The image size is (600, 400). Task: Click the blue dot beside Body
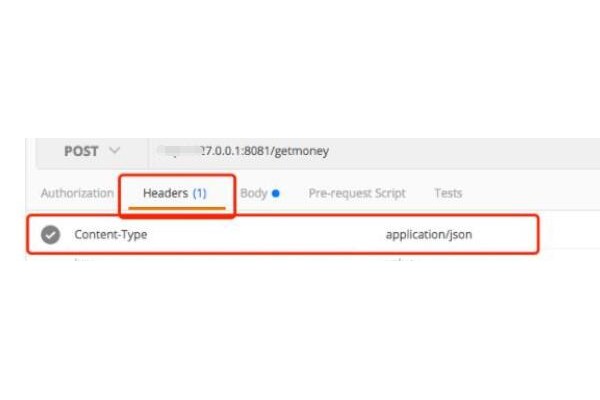tap(275, 193)
